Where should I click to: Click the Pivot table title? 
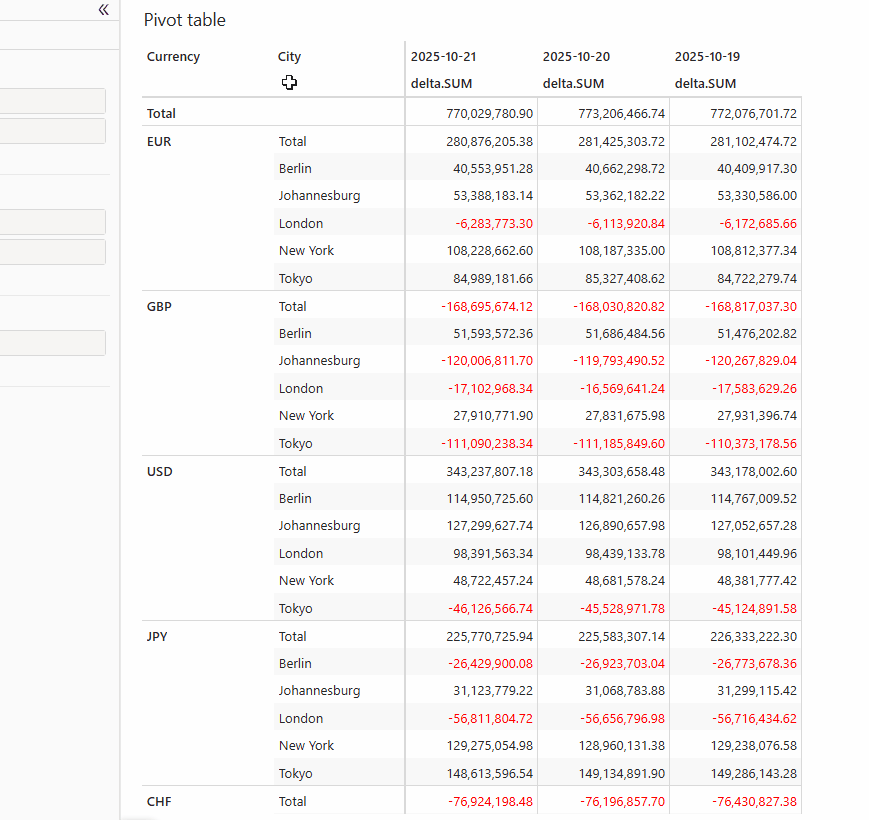click(x=184, y=19)
